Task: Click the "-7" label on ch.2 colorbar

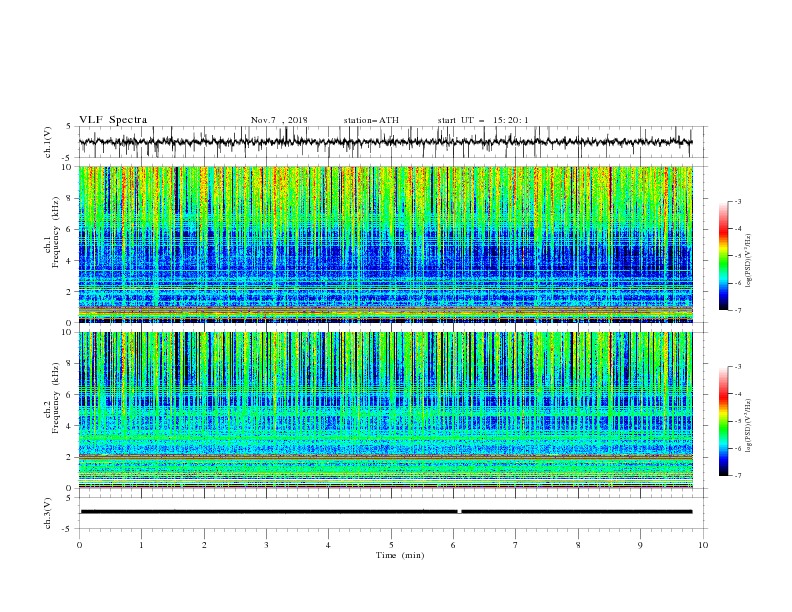Action: coord(737,476)
